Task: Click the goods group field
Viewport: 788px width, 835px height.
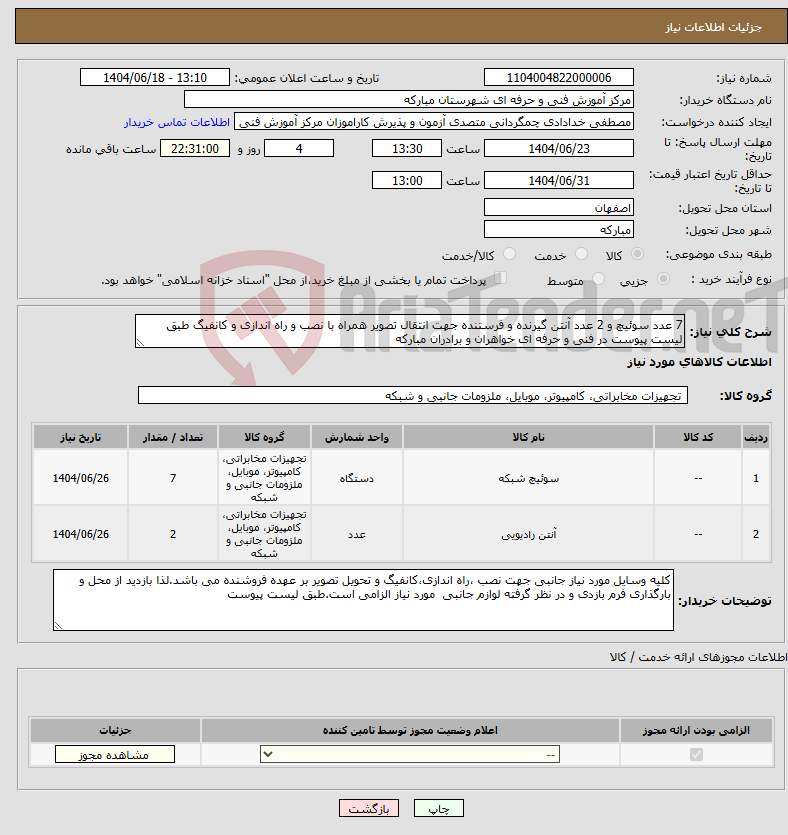Action: click(413, 396)
